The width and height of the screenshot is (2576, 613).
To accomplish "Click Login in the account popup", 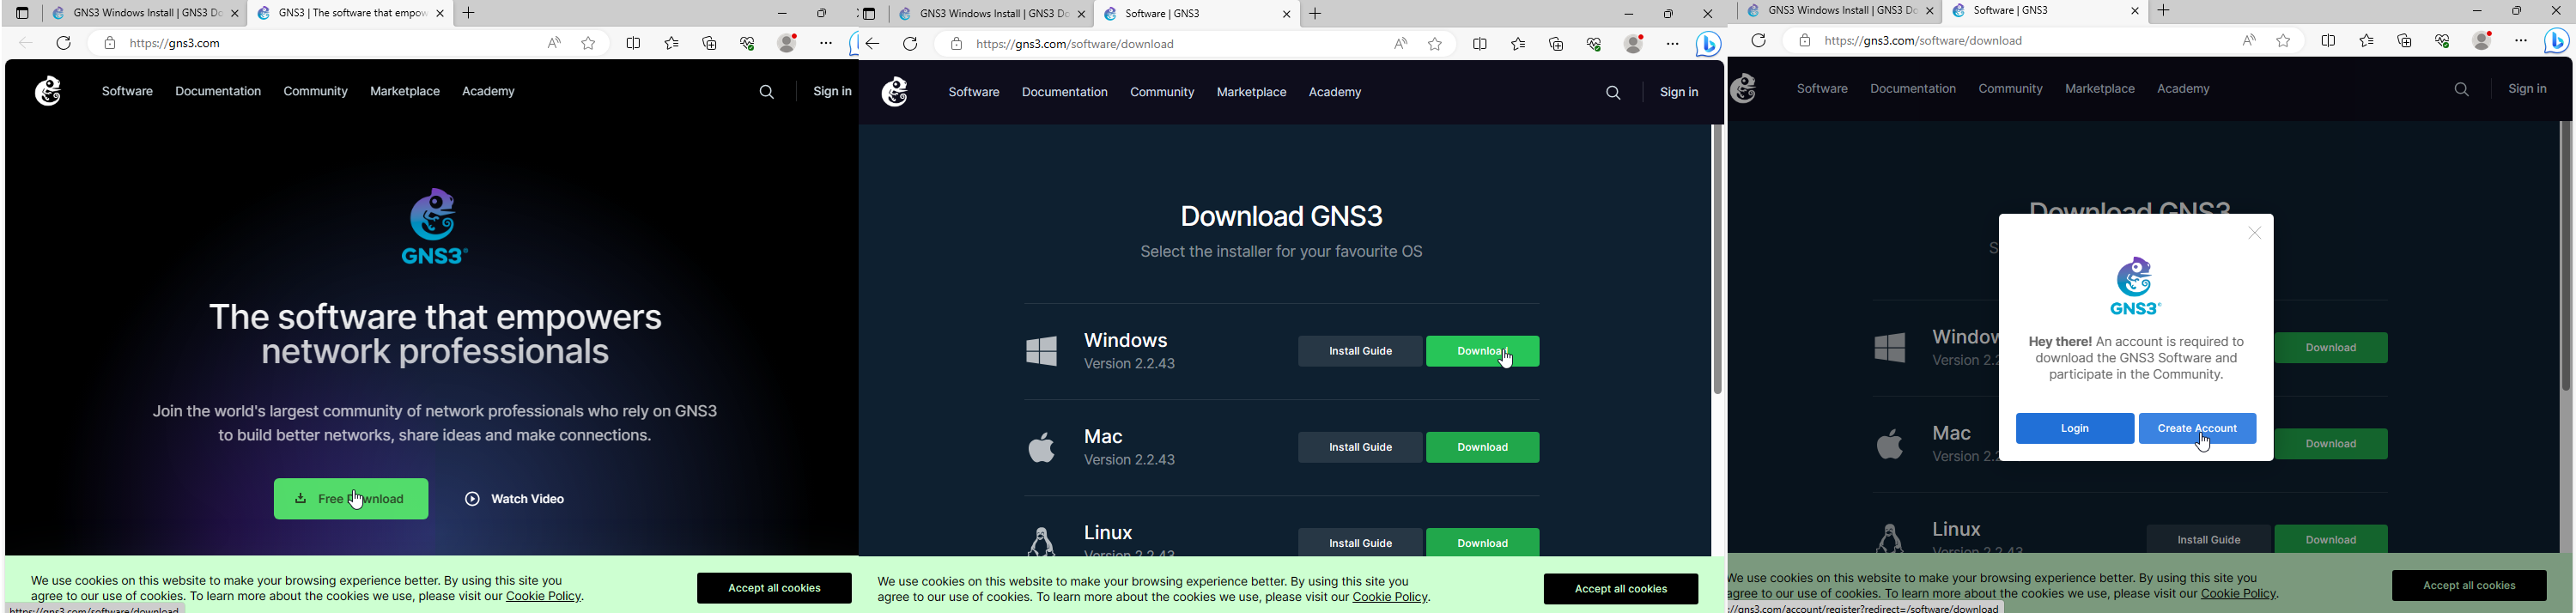I will pyautogui.click(x=2075, y=429).
